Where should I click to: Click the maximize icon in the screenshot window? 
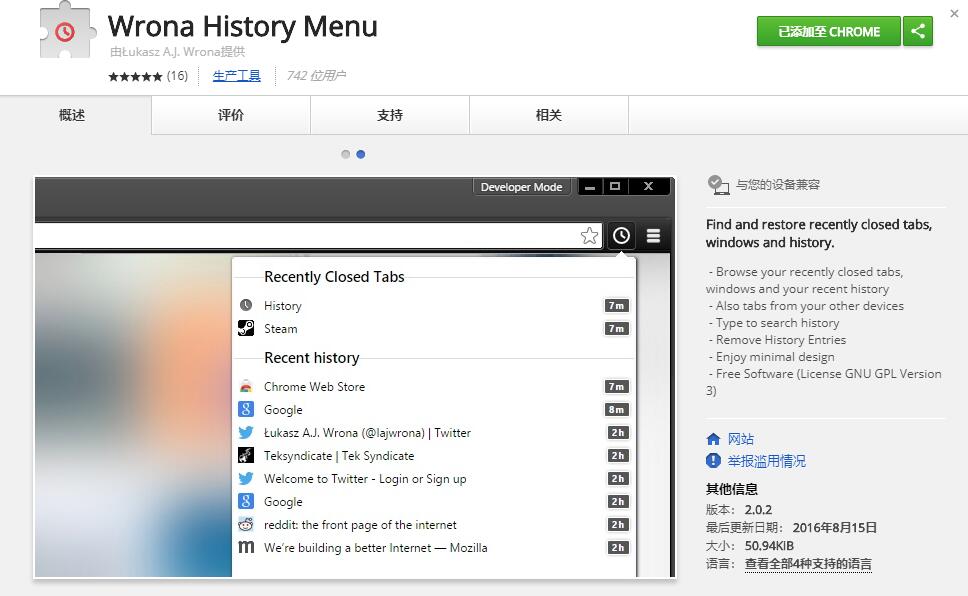pyautogui.click(x=615, y=187)
